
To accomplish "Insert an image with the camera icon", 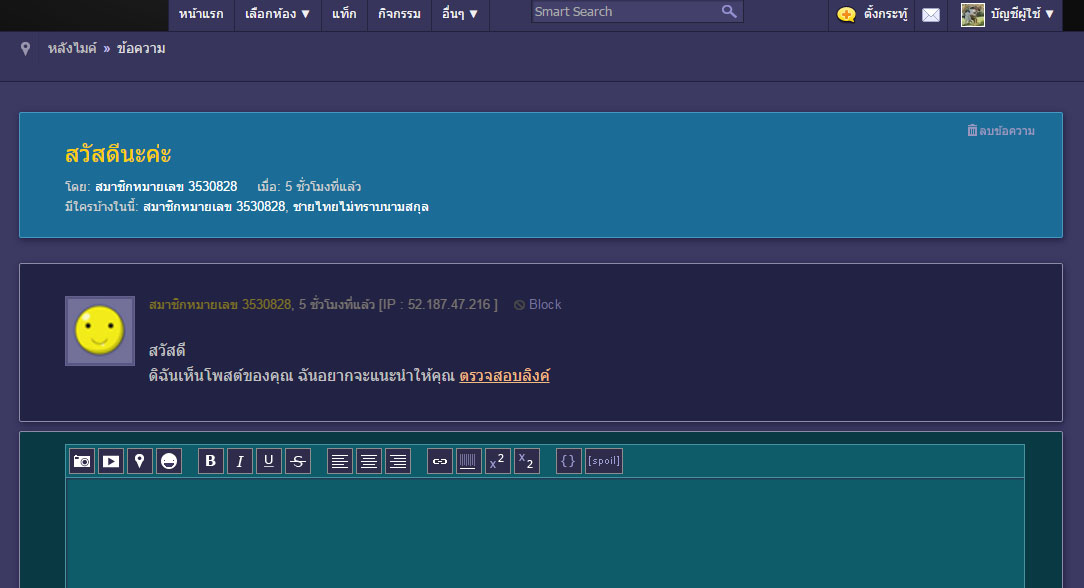I will pyautogui.click(x=82, y=461).
